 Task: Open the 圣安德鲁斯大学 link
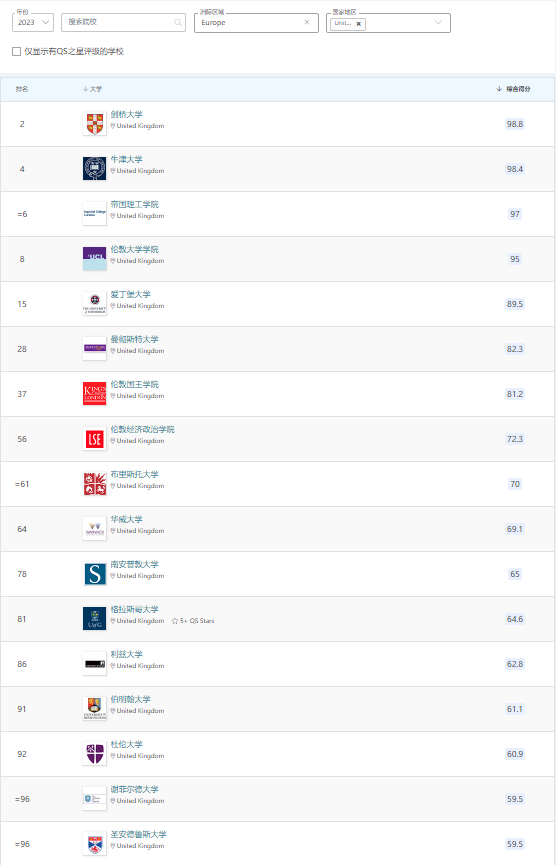[x=138, y=834]
